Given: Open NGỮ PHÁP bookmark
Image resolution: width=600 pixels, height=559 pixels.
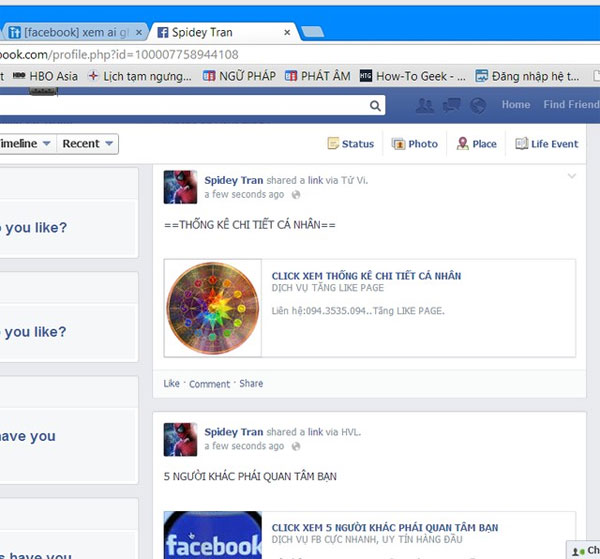Looking at the screenshot, I should coord(239,76).
